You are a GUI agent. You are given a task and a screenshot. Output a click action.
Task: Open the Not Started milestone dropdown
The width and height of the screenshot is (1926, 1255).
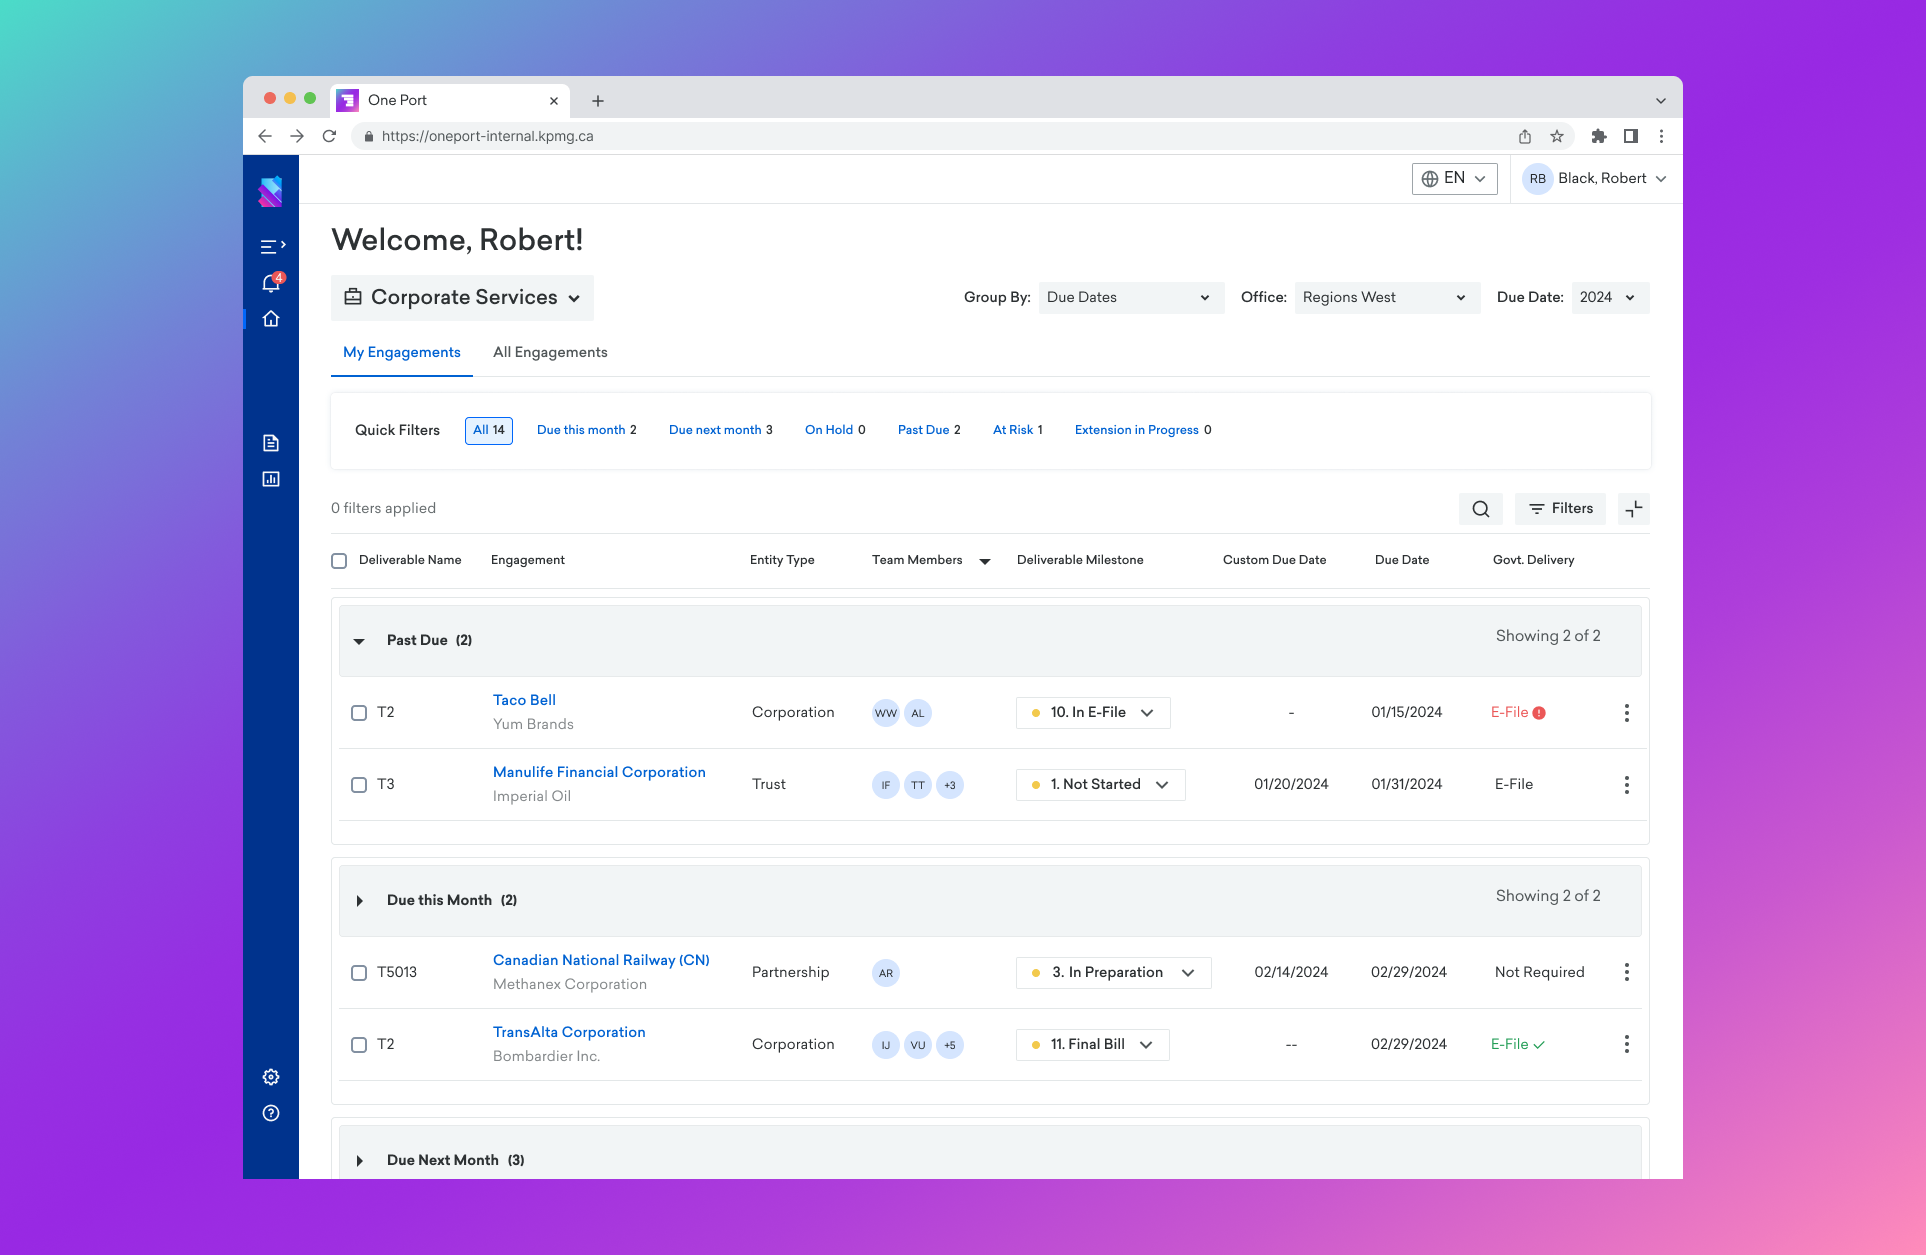(x=1100, y=785)
